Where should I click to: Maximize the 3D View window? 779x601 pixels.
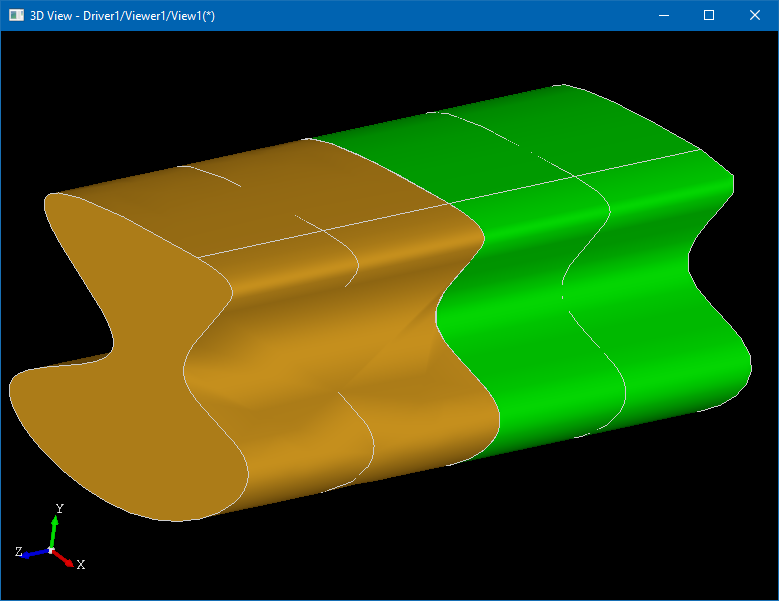click(709, 15)
